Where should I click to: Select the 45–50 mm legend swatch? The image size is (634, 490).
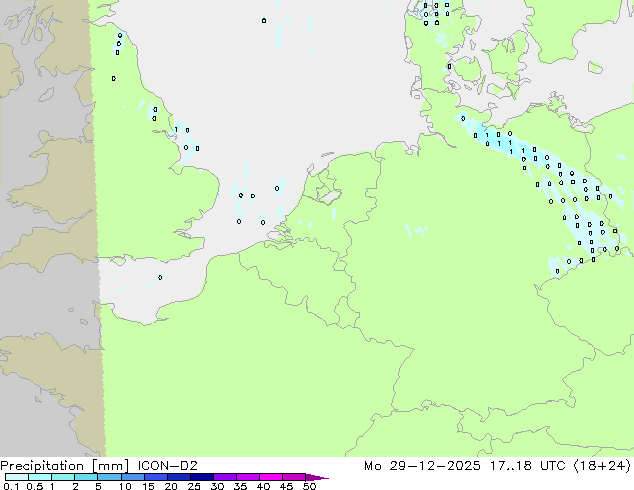click(294, 477)
